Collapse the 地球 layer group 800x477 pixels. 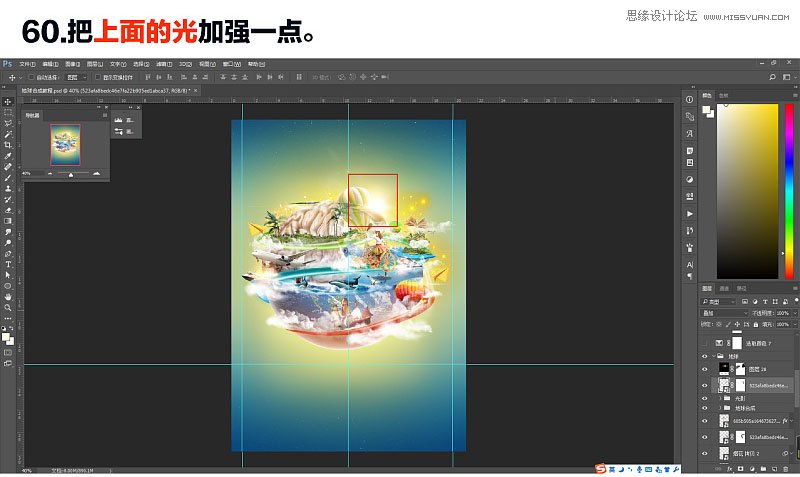[x=714, y=356]
